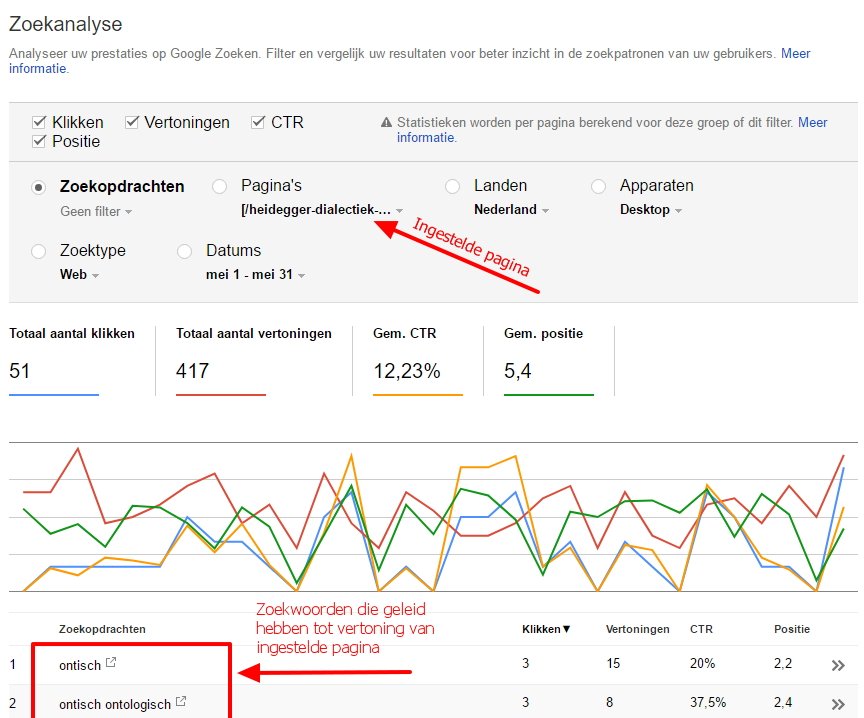
Task: Click the sort arrow beside Klikken header
Action: click(566, 629)
